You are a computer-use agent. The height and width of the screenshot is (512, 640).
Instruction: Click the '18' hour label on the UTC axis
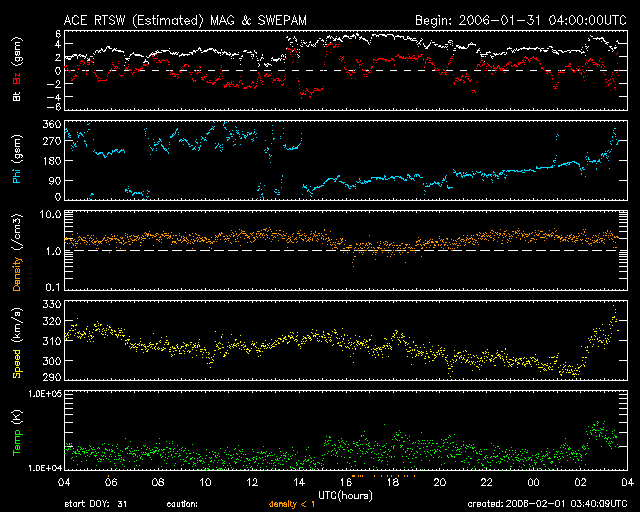[393, 483]
